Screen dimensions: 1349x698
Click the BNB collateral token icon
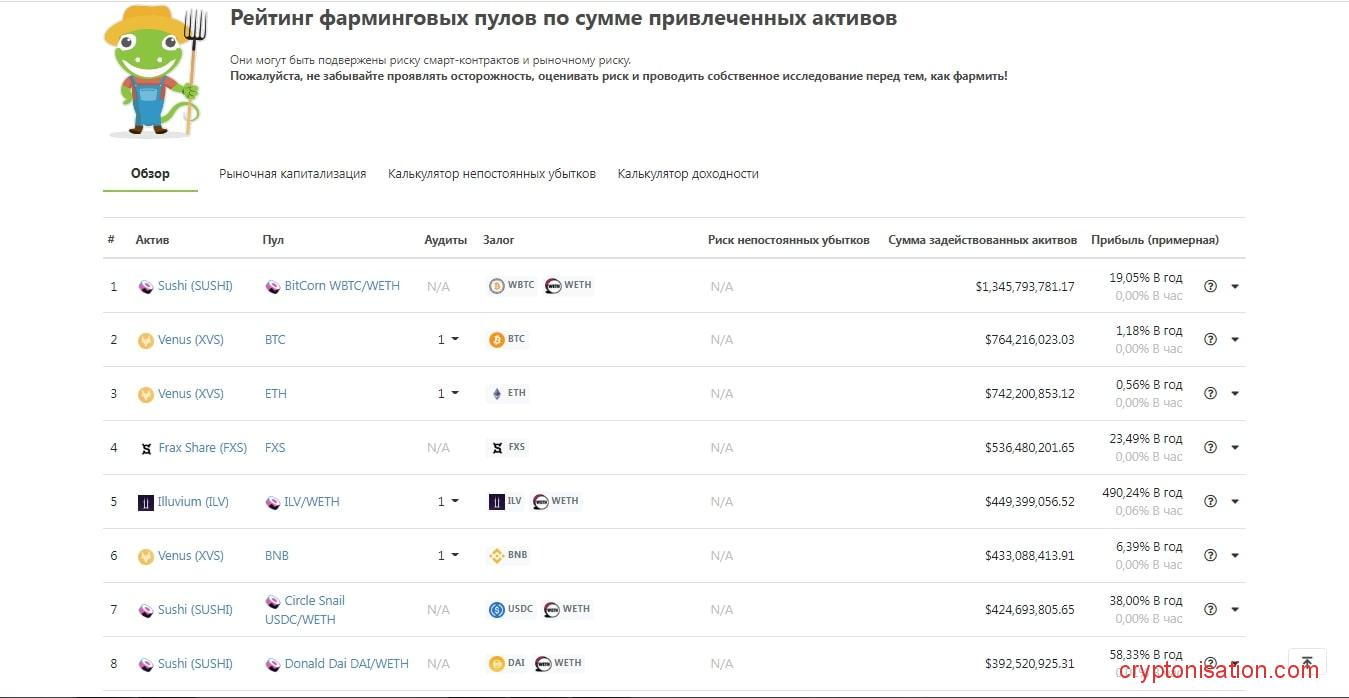tap(497, 556)
